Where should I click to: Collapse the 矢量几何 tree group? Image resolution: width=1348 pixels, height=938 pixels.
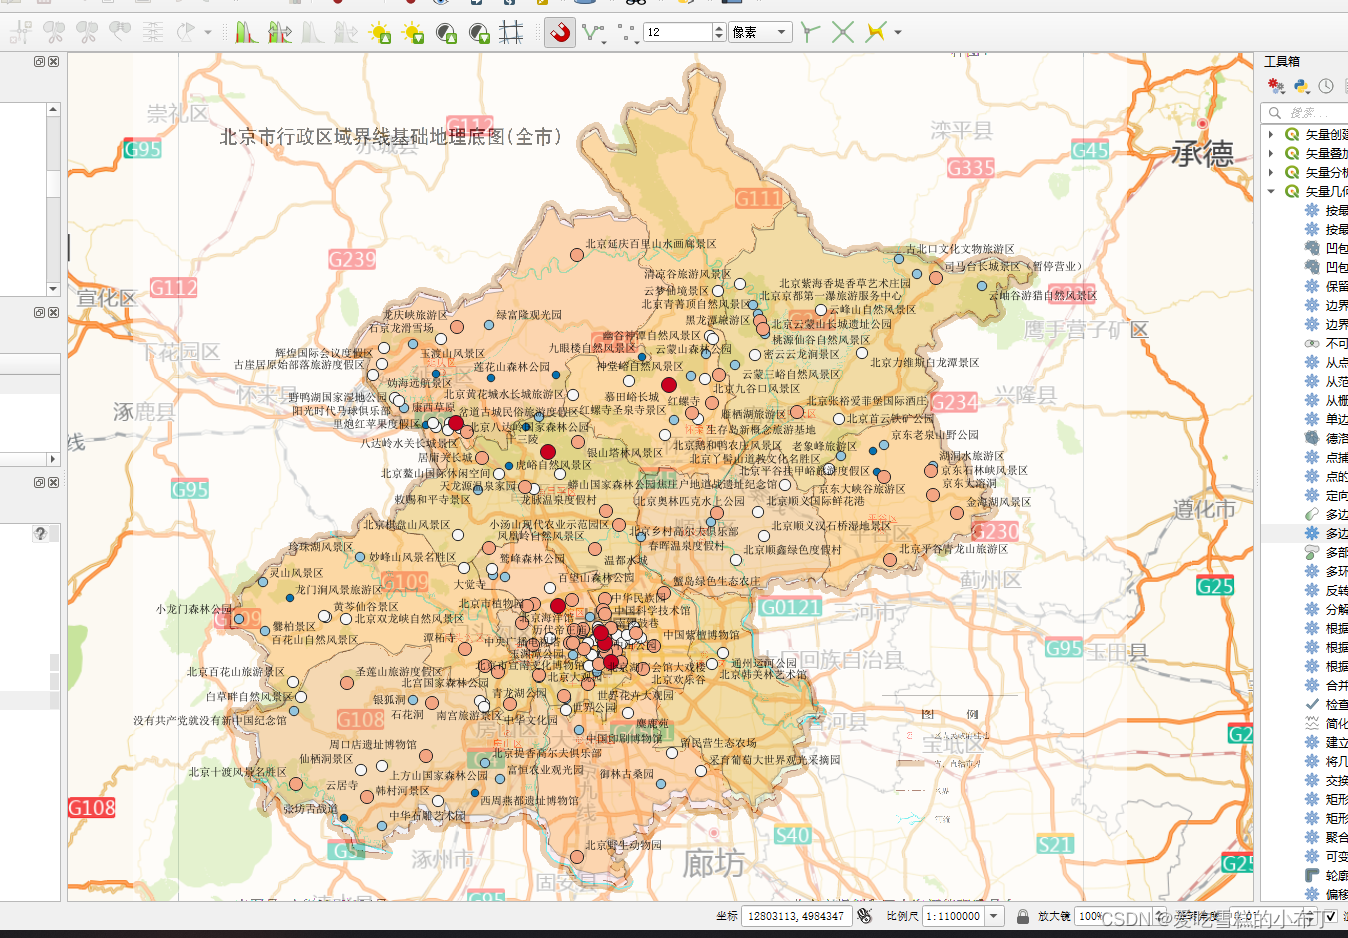[x=1271, y=191]
